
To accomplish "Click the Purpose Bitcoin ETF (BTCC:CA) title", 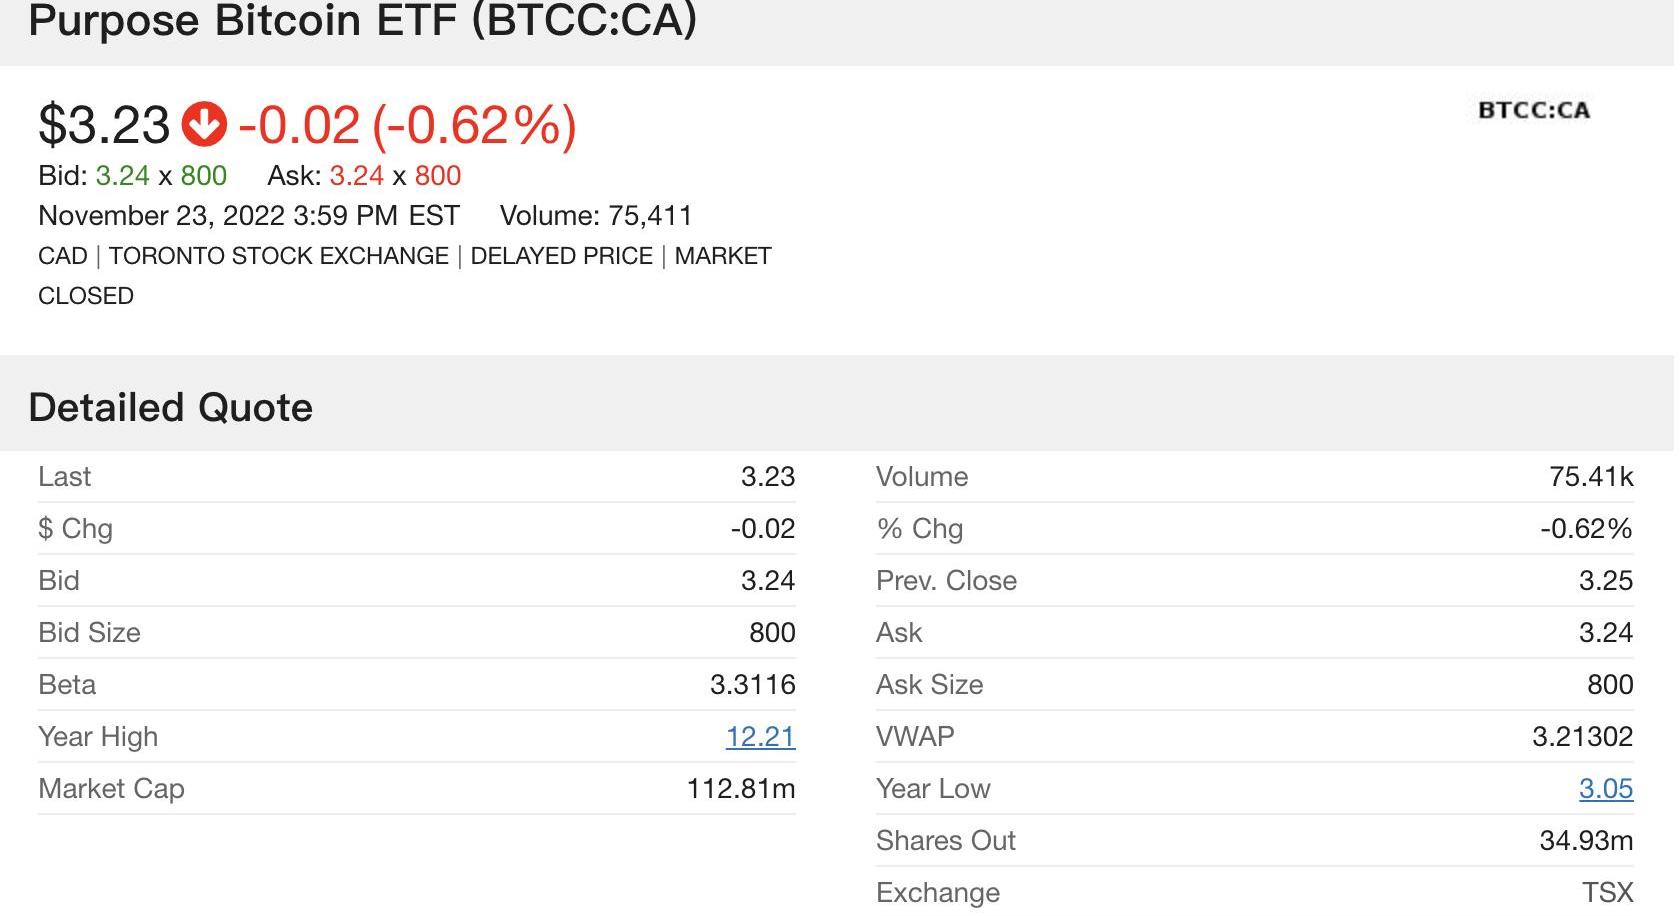I will click(x=363, y=21).
